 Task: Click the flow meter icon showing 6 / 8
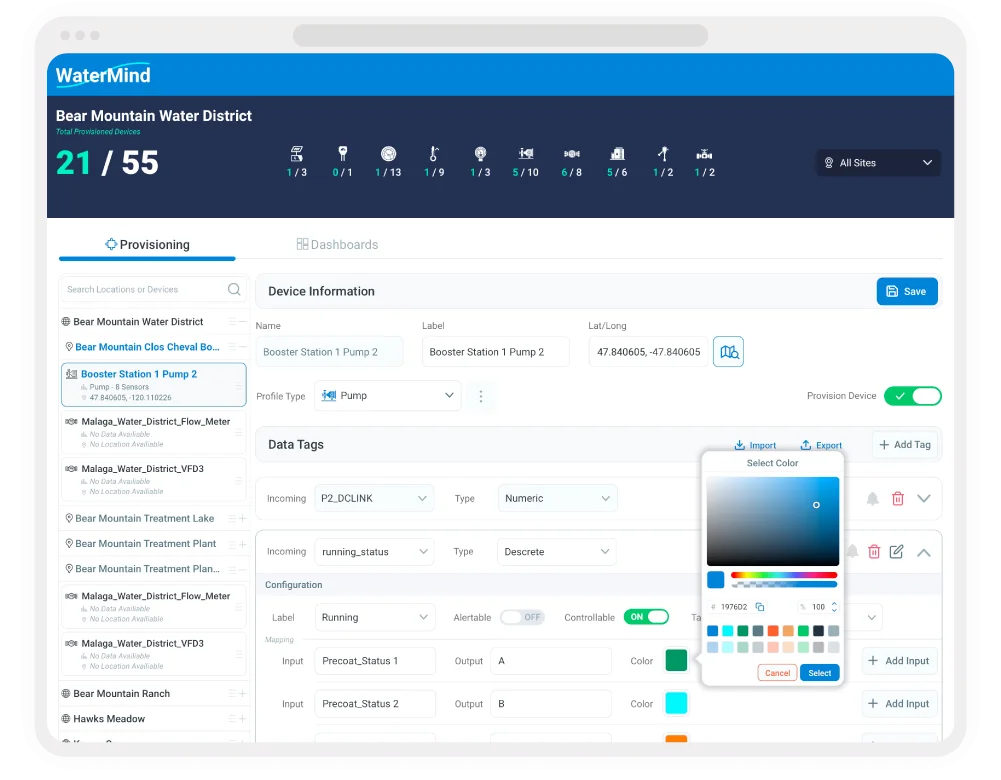[x=572, y=154]
